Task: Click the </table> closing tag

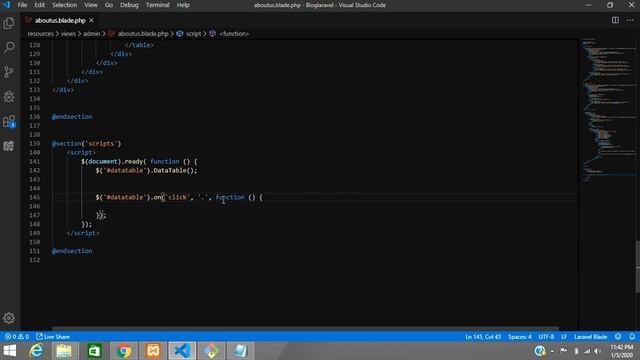Action: 139,45
